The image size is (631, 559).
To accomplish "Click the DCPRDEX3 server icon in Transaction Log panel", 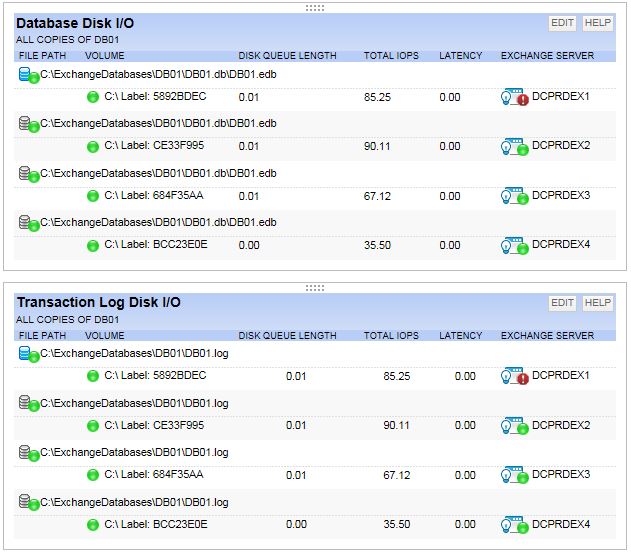I will [x=515, y=475].
